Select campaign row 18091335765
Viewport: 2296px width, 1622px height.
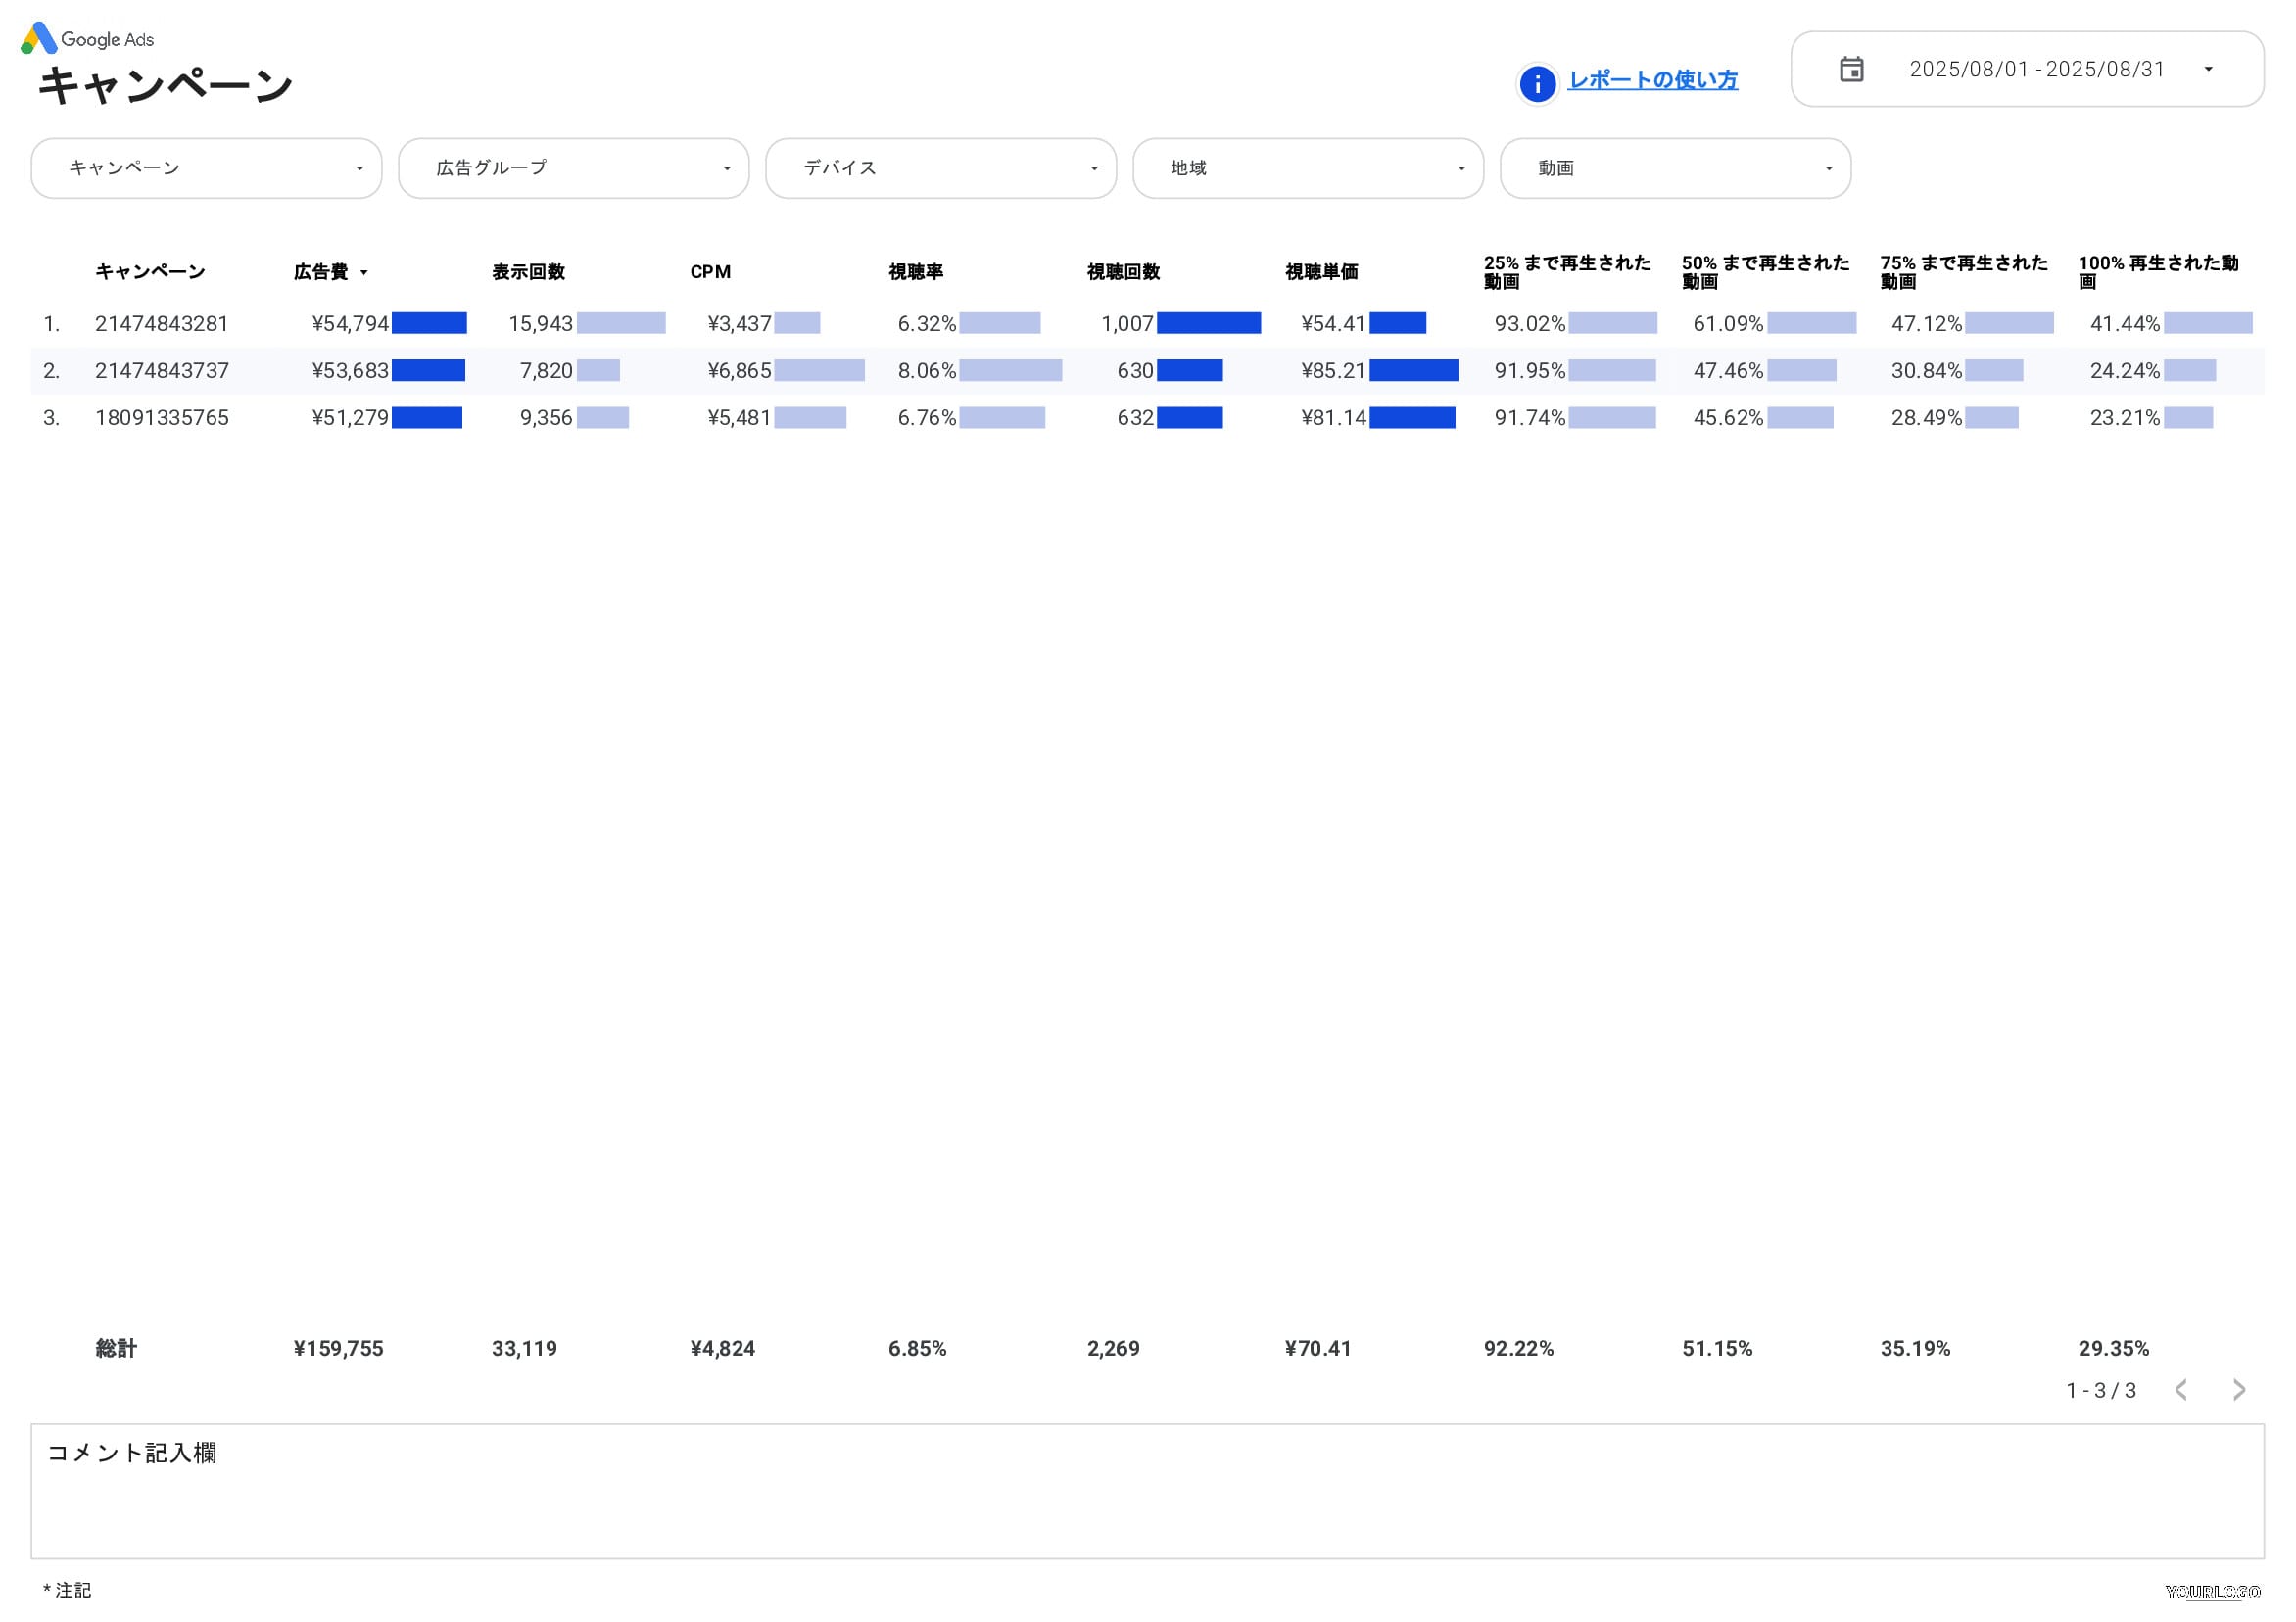click(162, 418)
